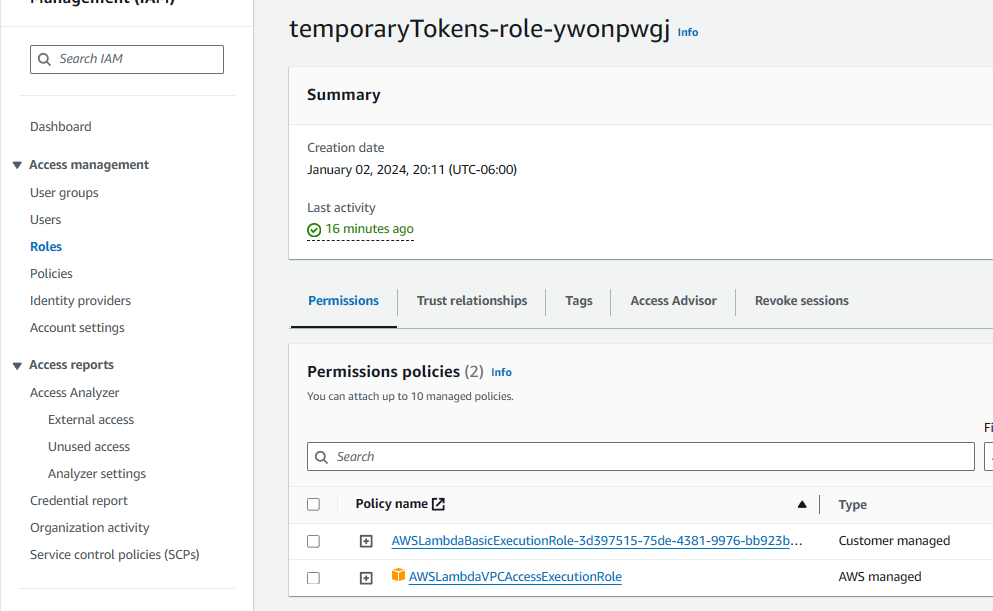Open Identity providers
Viewport: 993px width, 611px height.
(x=80, y=301)
